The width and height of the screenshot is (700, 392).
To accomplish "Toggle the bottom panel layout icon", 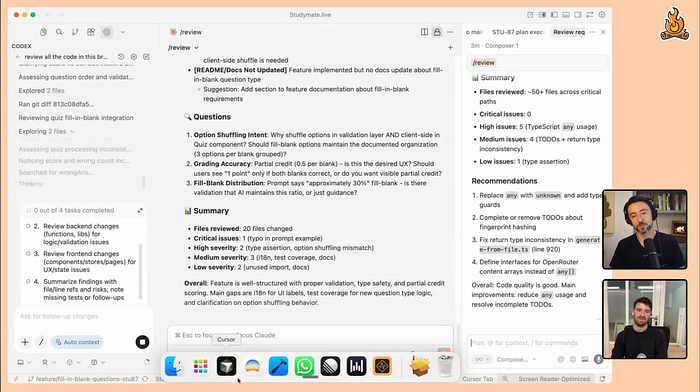I will click(566, 15).
